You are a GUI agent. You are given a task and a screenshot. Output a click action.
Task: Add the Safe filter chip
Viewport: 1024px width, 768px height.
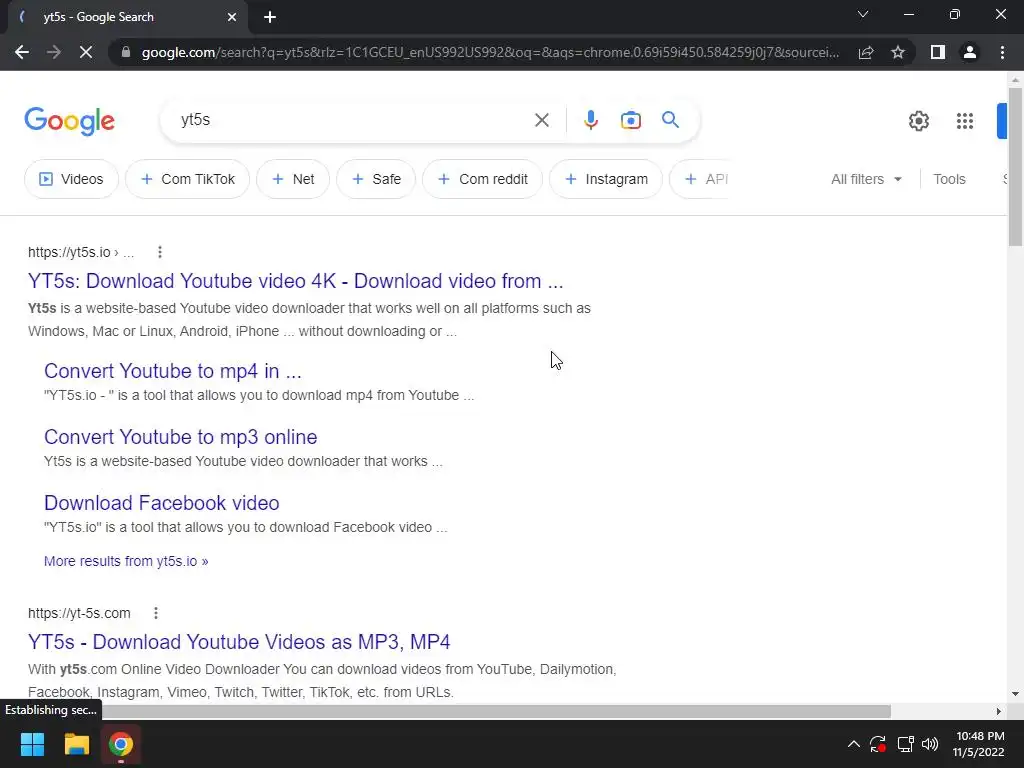click(x=376, y=179)
